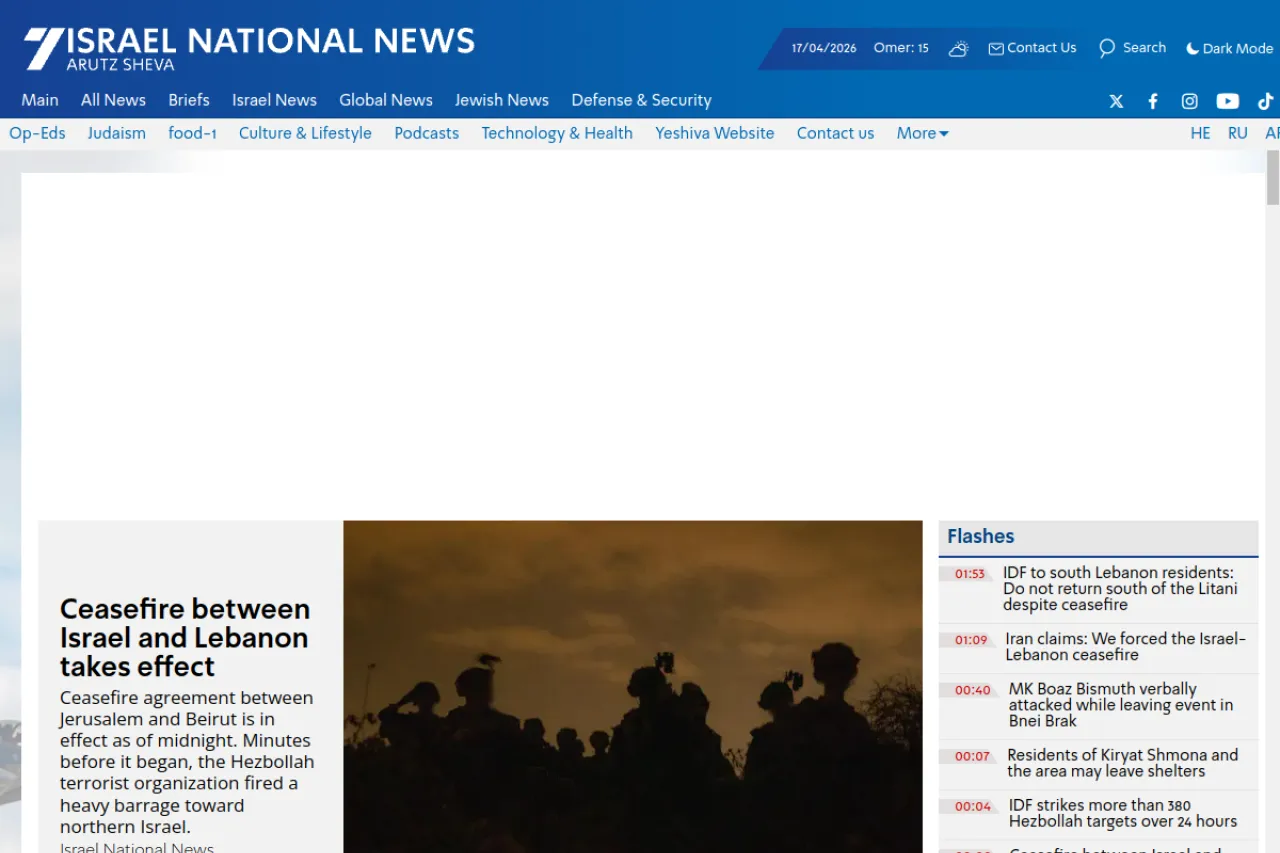This screenshot has width=1280, height=853.
Task: Toggle Dark Mode
Action: [1229, 48]
